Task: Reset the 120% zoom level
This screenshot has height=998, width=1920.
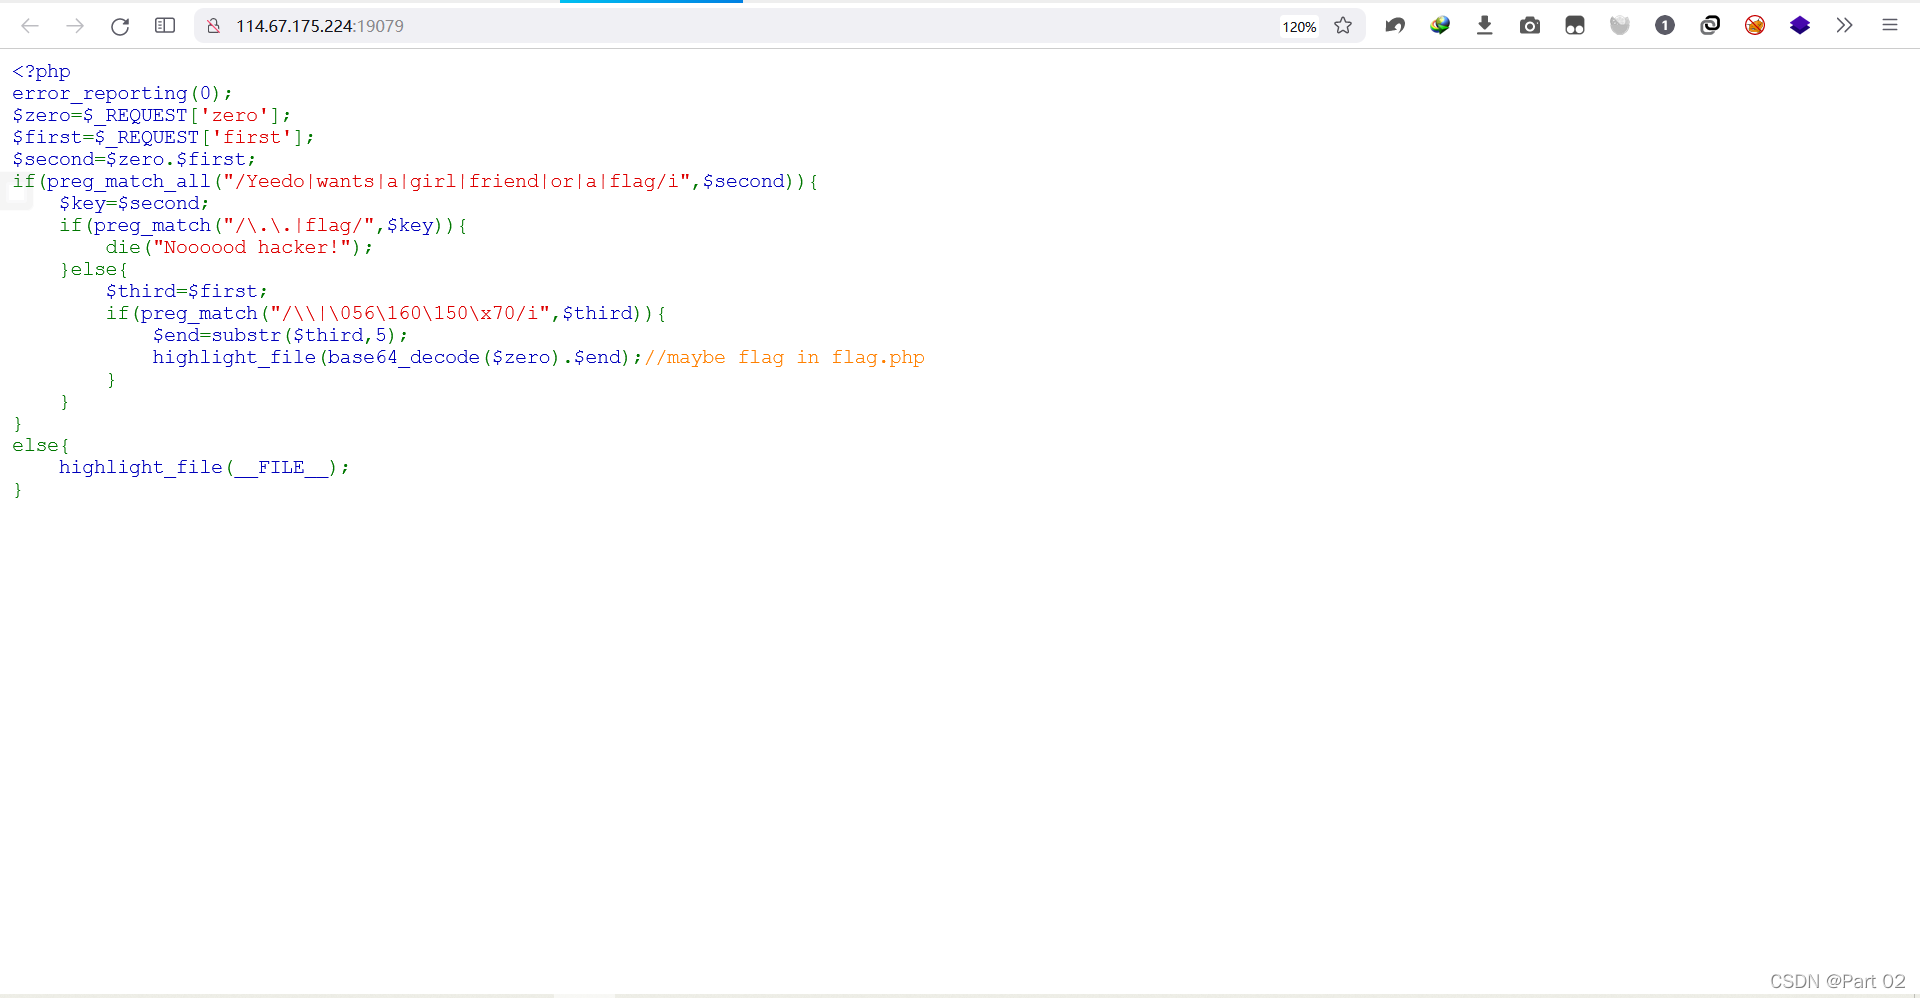Action: [x=1299, y=27]
